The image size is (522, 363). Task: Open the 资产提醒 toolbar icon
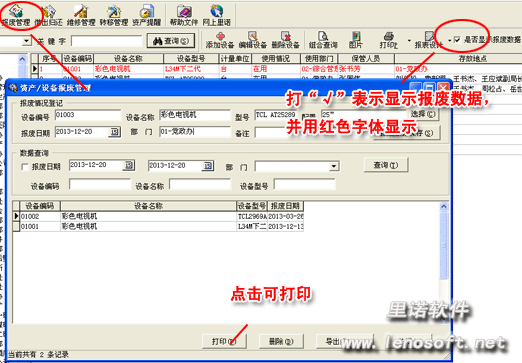(x=146, y=16)
